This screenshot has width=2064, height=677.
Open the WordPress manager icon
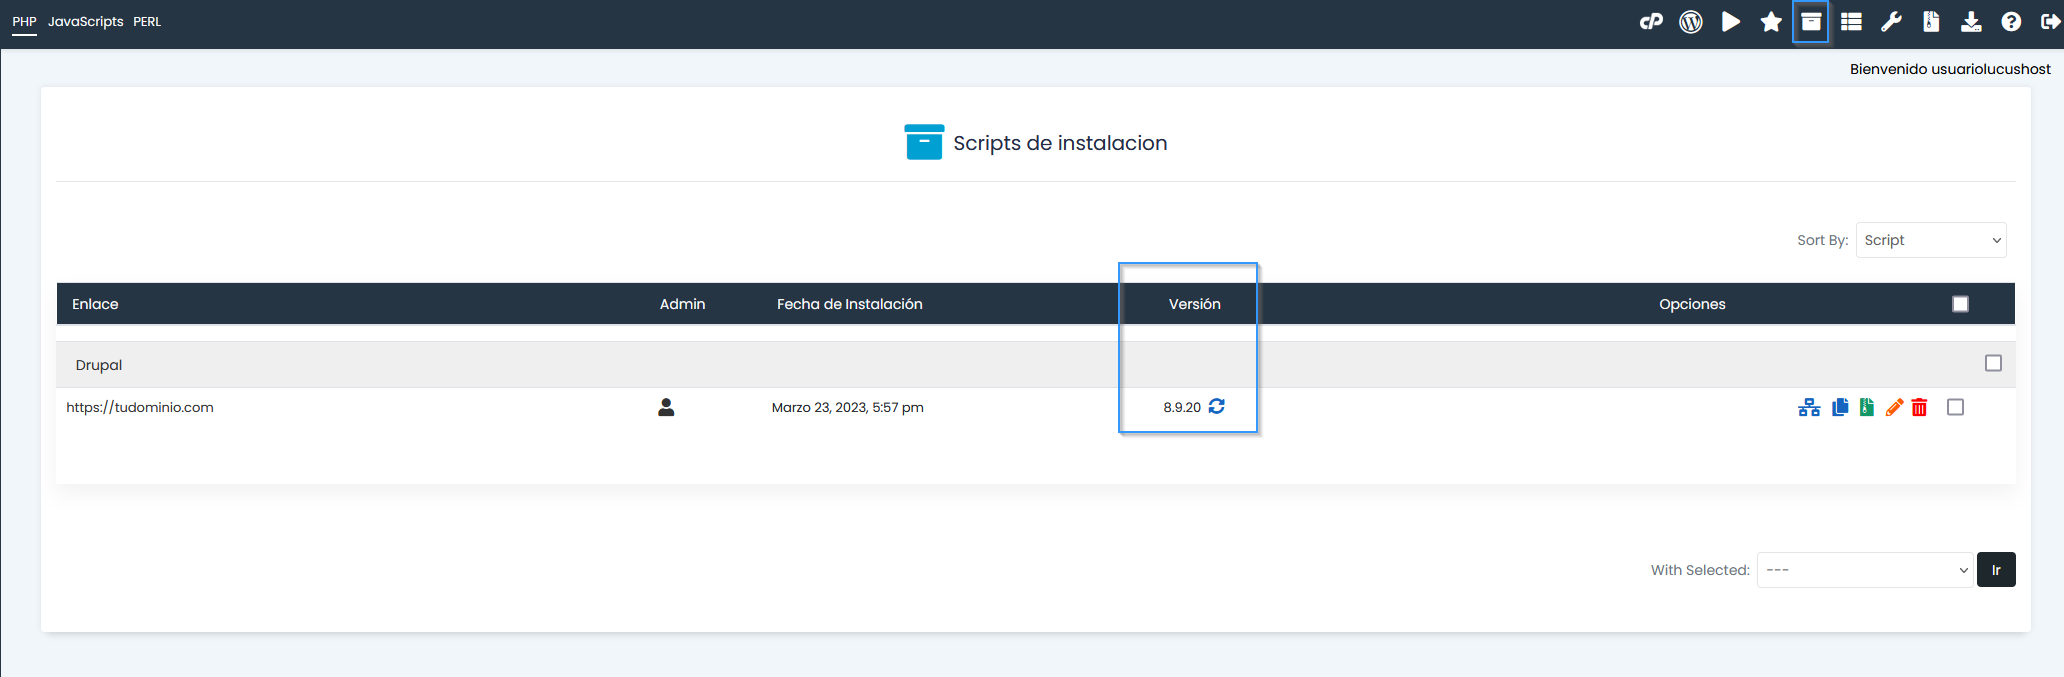click(1691, 22)
